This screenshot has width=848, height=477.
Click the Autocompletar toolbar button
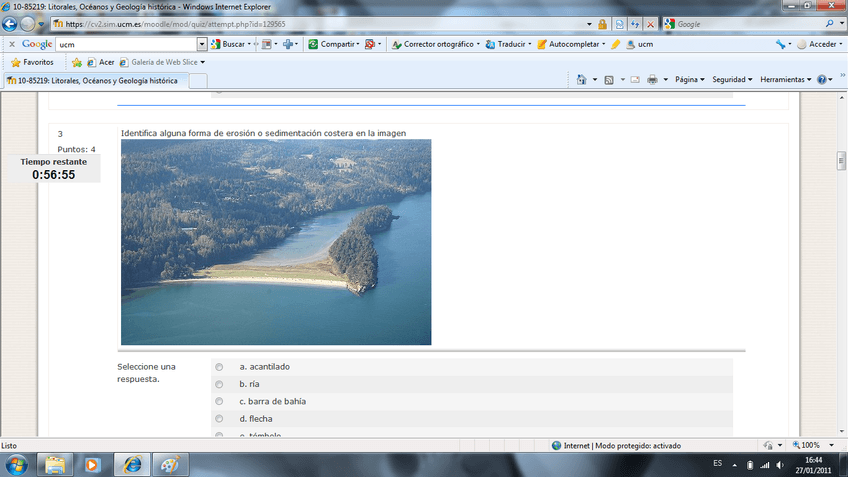click(x=568, y=44)
